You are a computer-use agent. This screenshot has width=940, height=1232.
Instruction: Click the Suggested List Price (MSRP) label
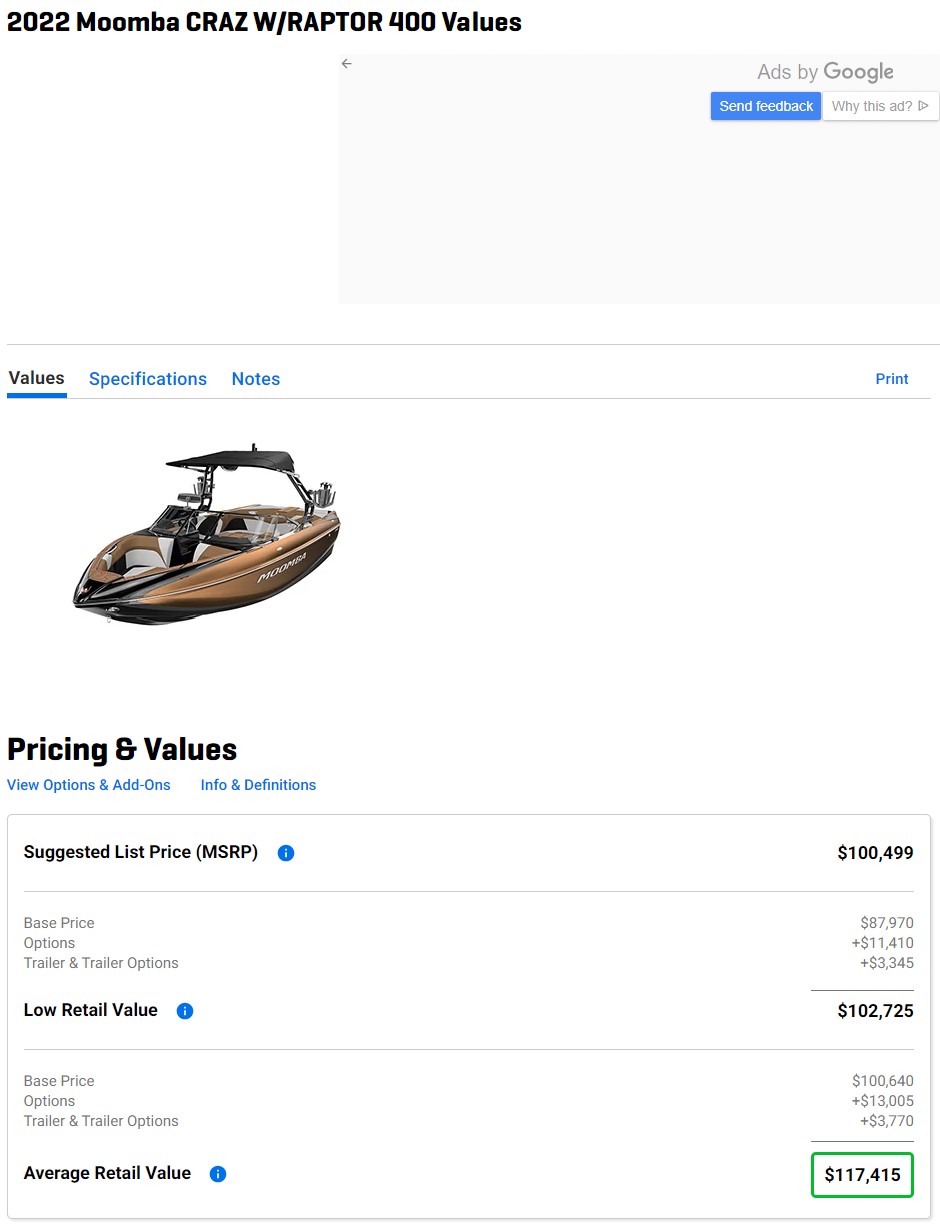(x=141, y=852)
